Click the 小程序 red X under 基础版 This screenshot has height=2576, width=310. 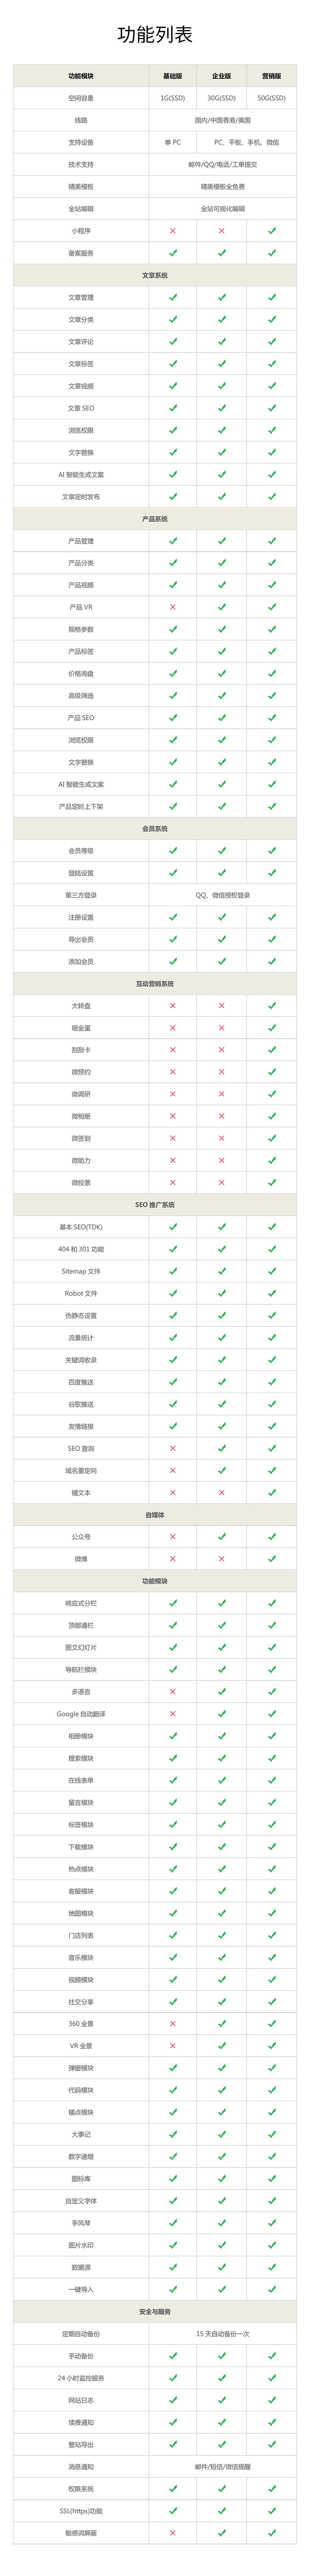(x=173, y=231)
